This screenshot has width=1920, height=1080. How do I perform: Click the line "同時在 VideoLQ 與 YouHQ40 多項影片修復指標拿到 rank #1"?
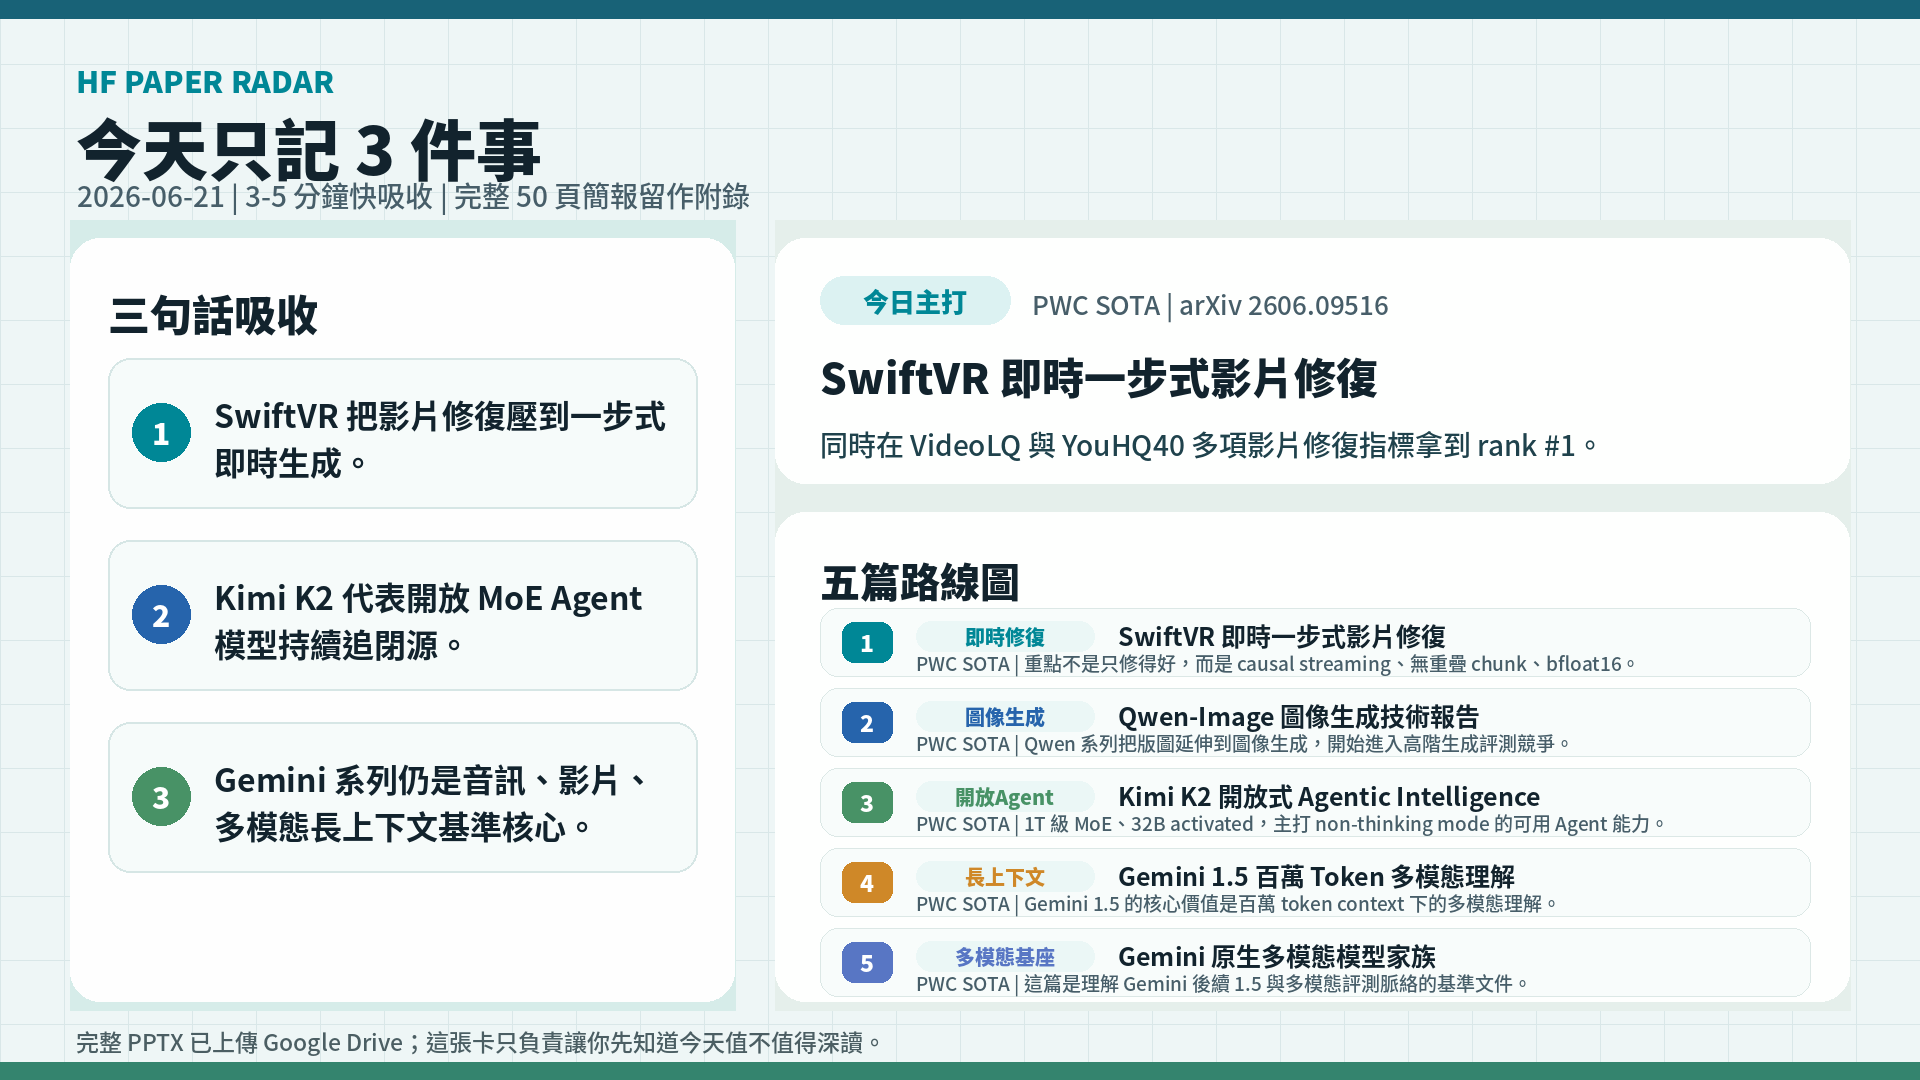(1209, 445)
